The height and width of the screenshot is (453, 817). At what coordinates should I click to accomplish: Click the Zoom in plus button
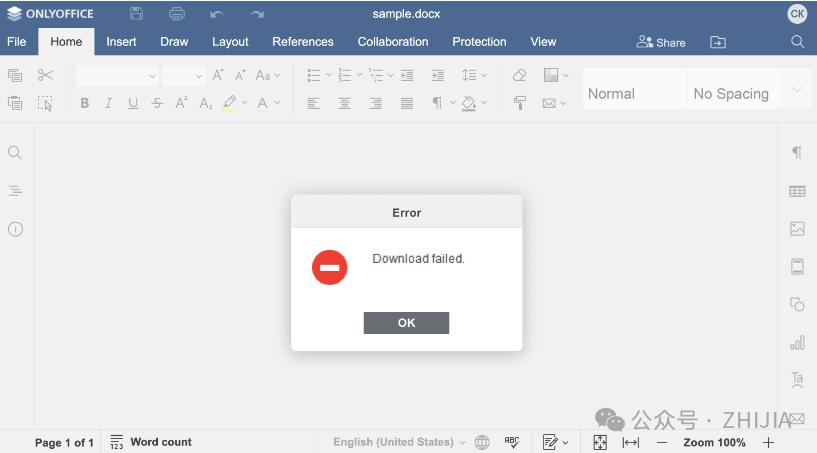pyautogui.click(x=769, y=443)
